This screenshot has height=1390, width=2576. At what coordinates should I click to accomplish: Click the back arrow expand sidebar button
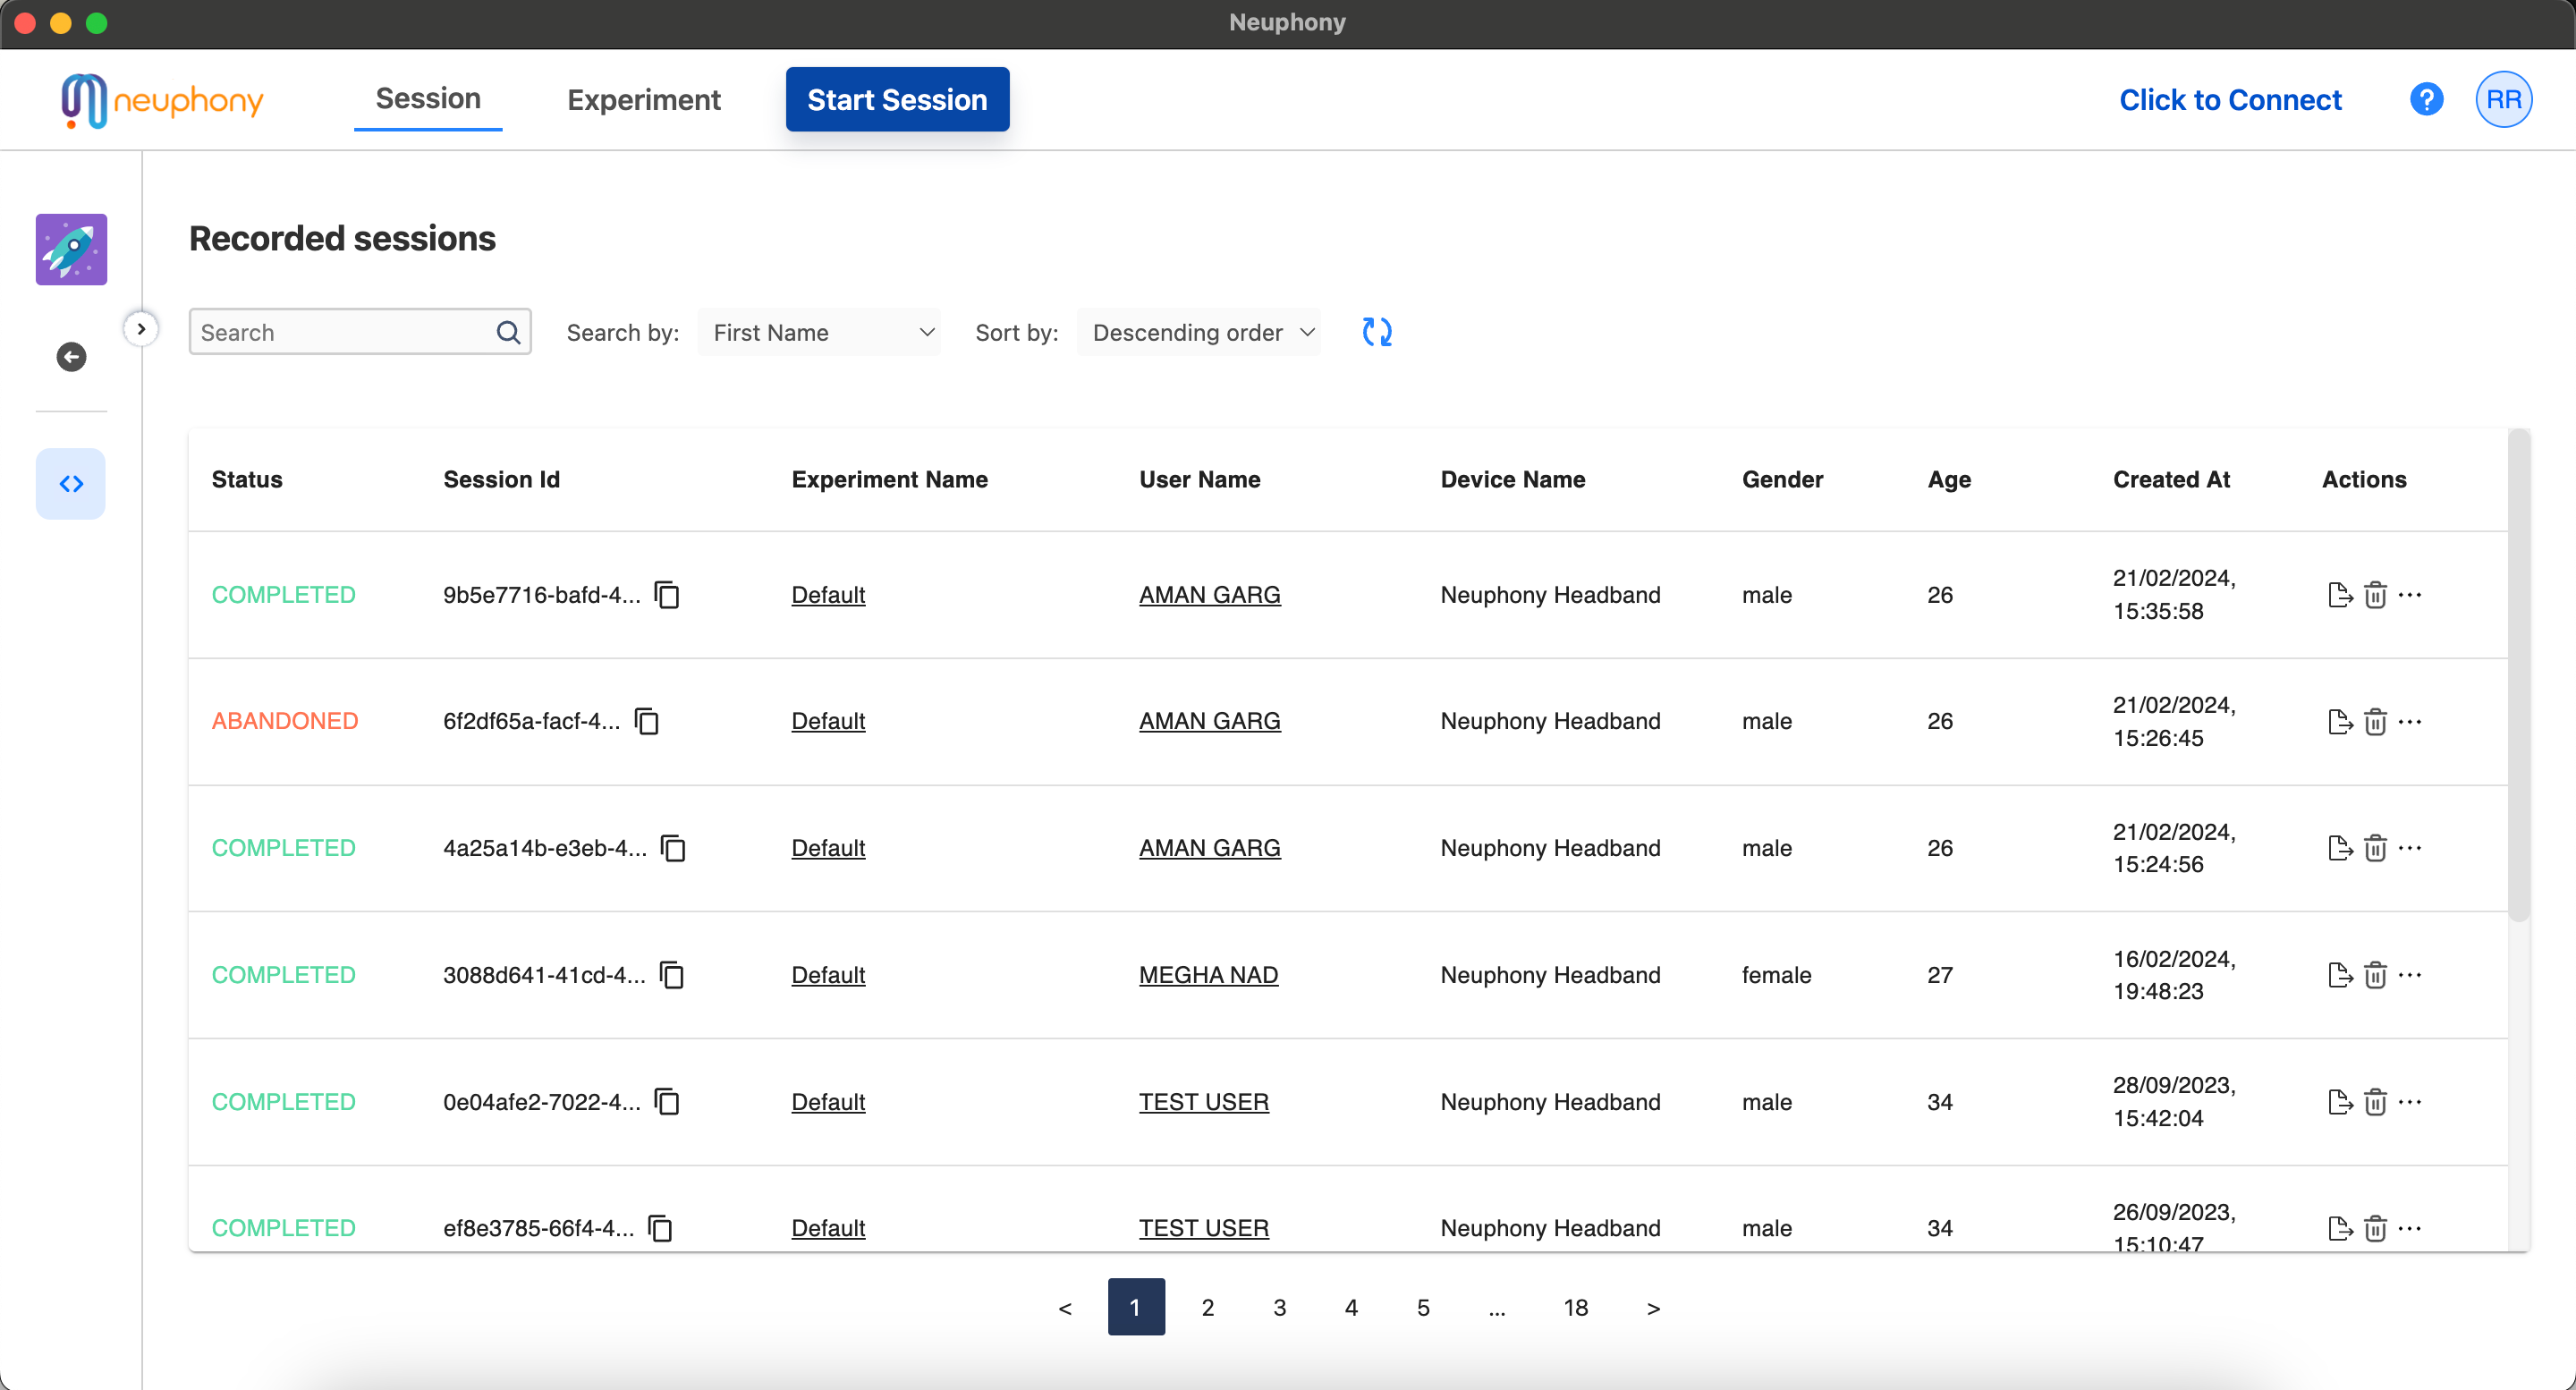coord(72,356)
